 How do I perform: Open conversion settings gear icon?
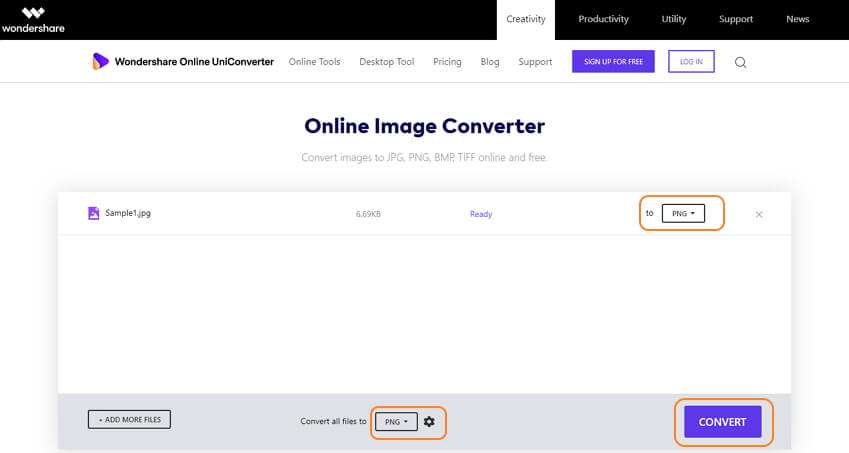[429, 421]
